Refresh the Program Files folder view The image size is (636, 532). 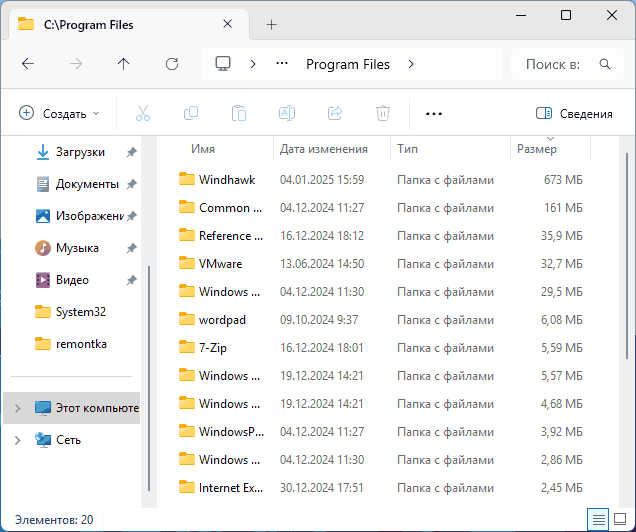[x=172, y=64]
